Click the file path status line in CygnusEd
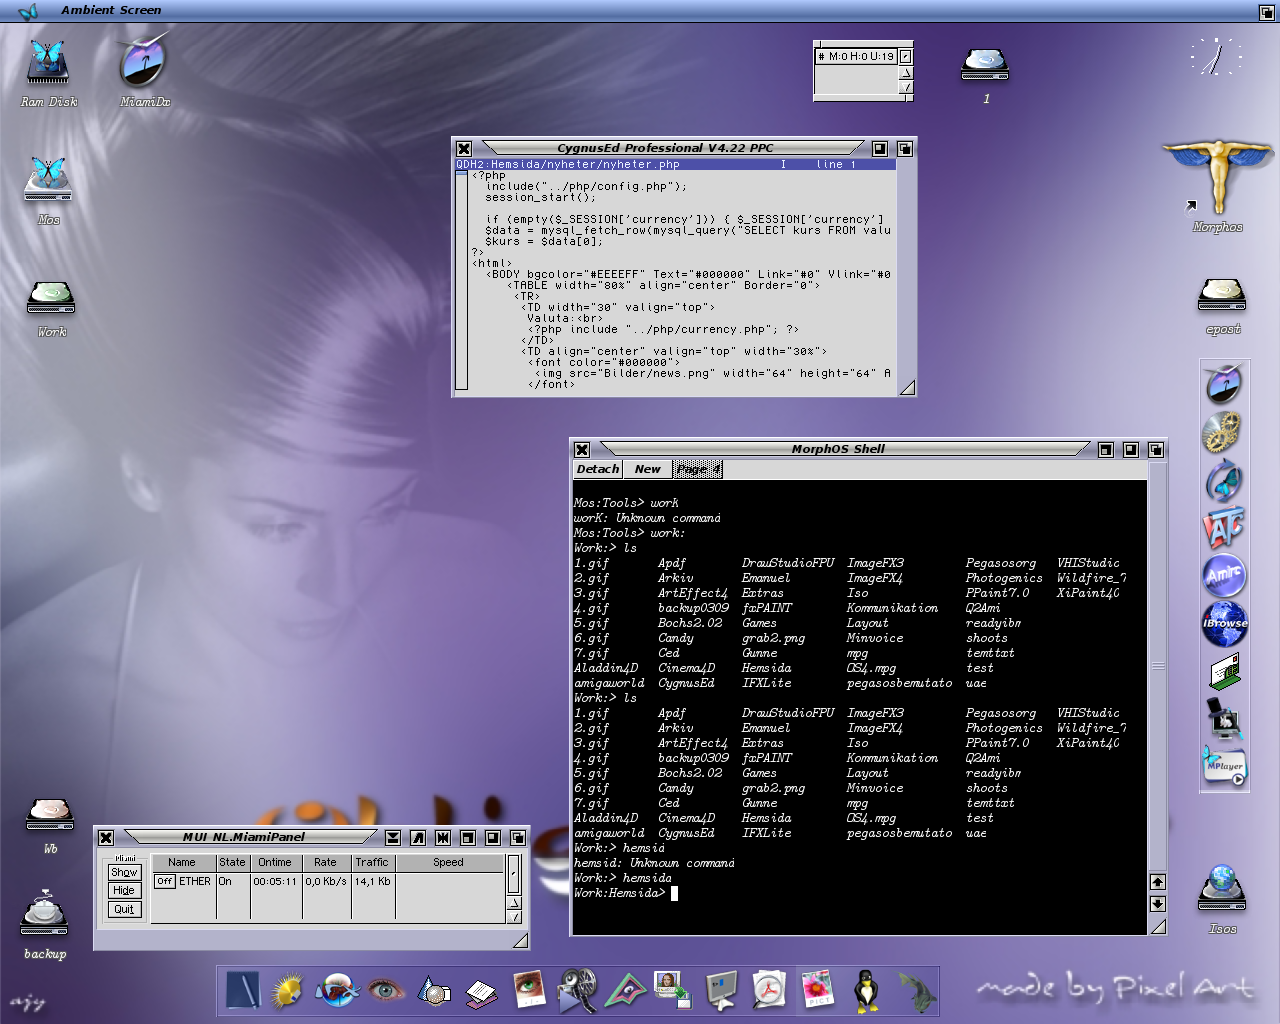The image size is (1280, 1024). [675, 164]
